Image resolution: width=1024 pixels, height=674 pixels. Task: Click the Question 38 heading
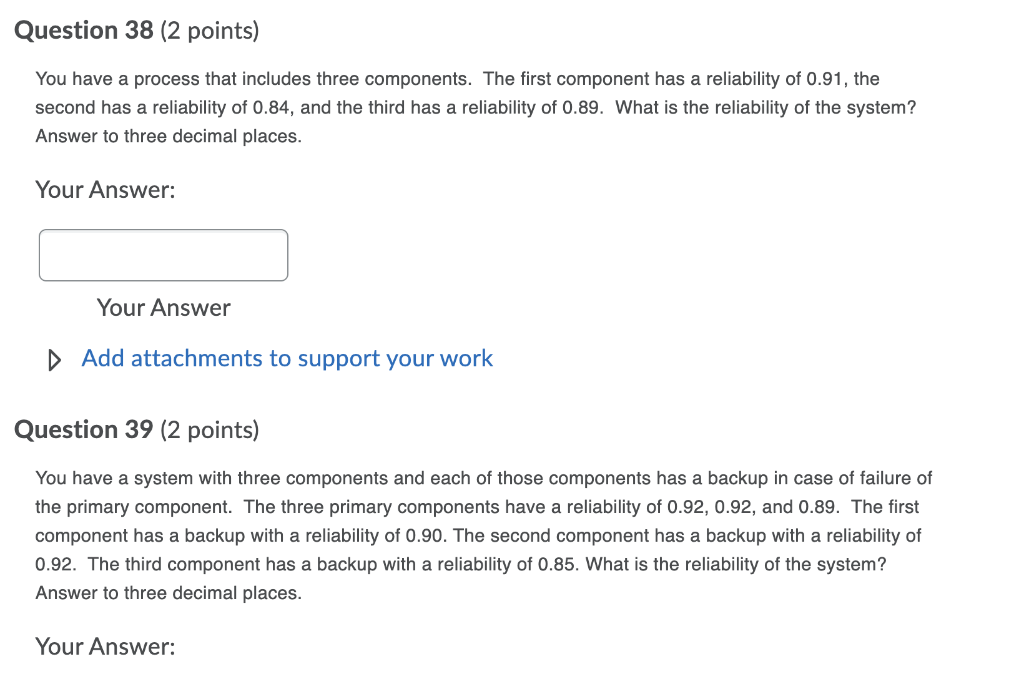84,29
